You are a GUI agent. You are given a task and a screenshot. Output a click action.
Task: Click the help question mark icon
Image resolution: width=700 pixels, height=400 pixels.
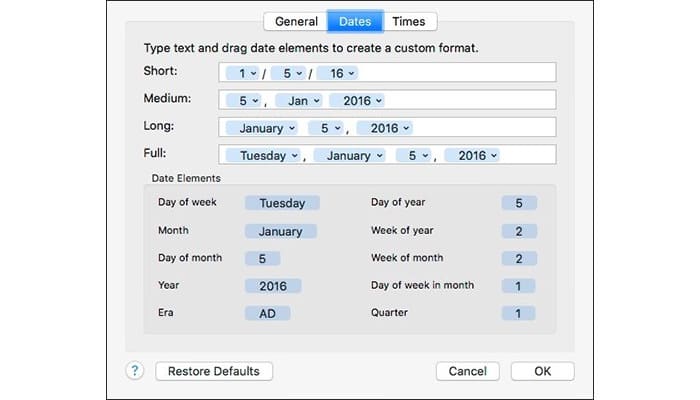135,371
